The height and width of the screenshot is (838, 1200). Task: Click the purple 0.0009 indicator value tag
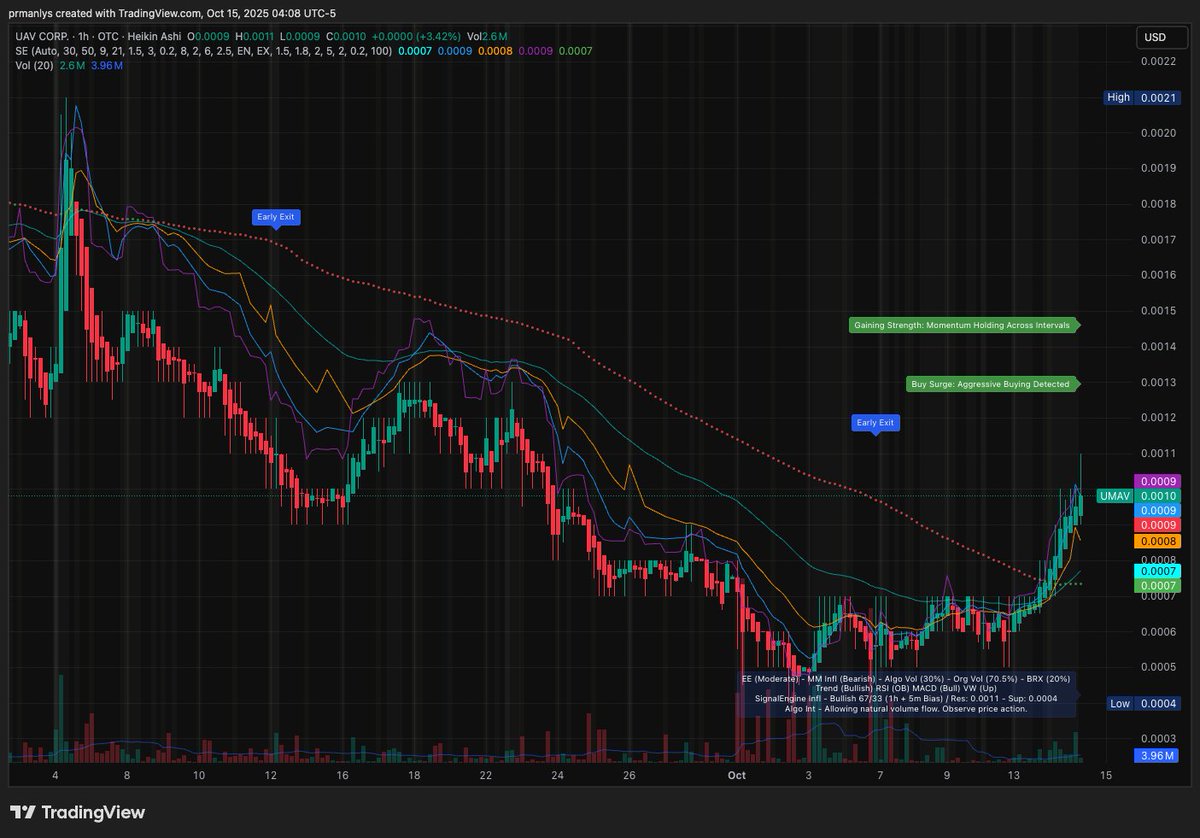pos(1158,481)
